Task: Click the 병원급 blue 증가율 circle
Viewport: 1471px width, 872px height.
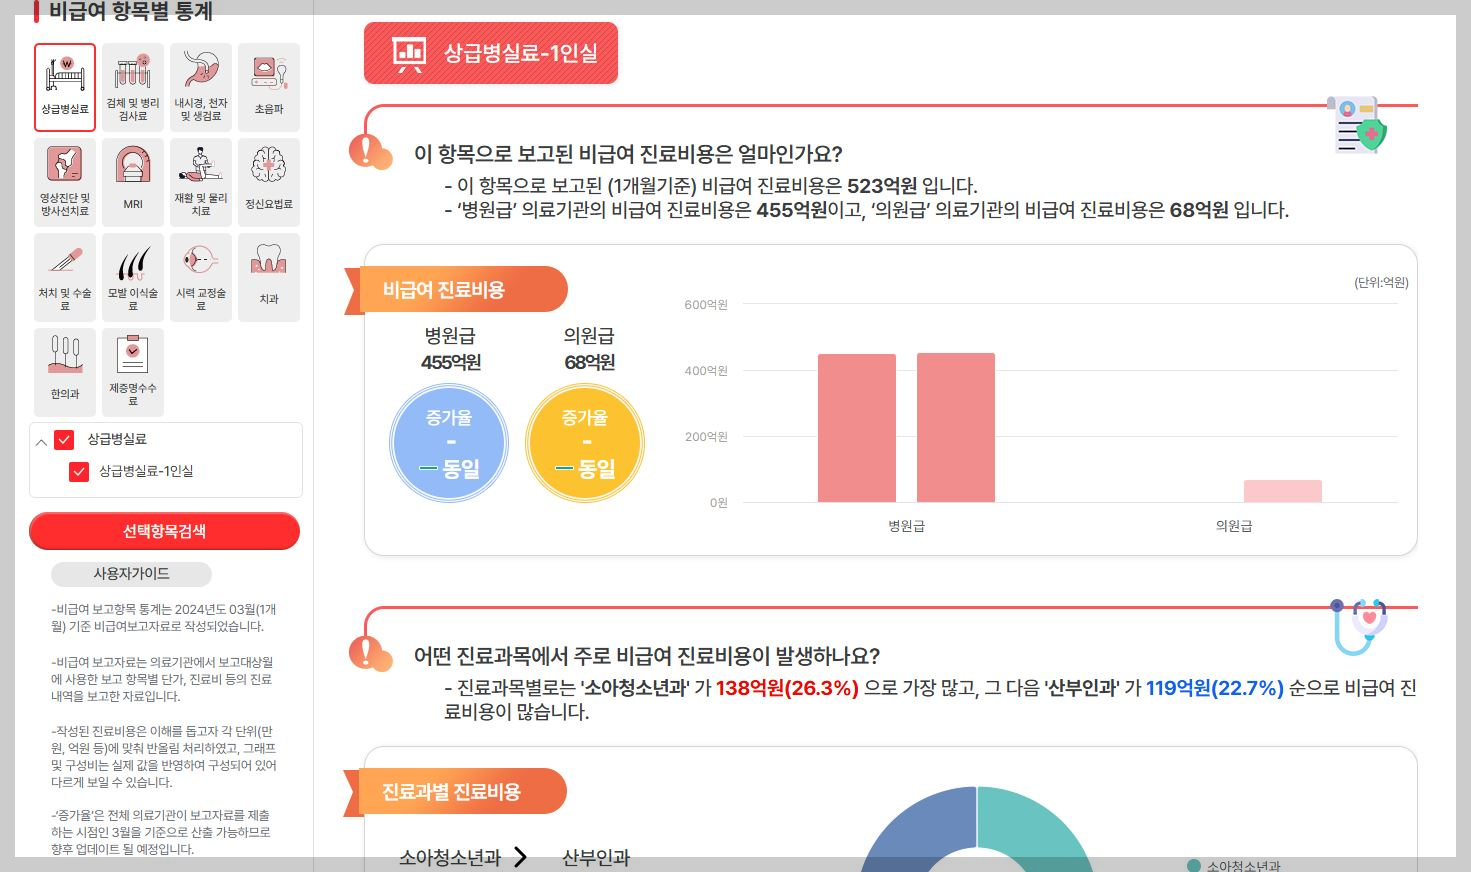Action: (x=450, y=443)
